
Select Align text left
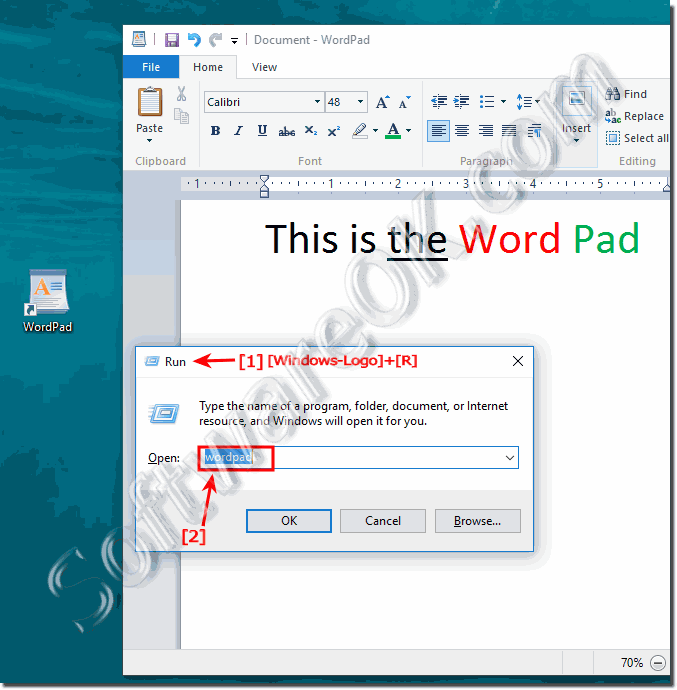click(438, 131)
